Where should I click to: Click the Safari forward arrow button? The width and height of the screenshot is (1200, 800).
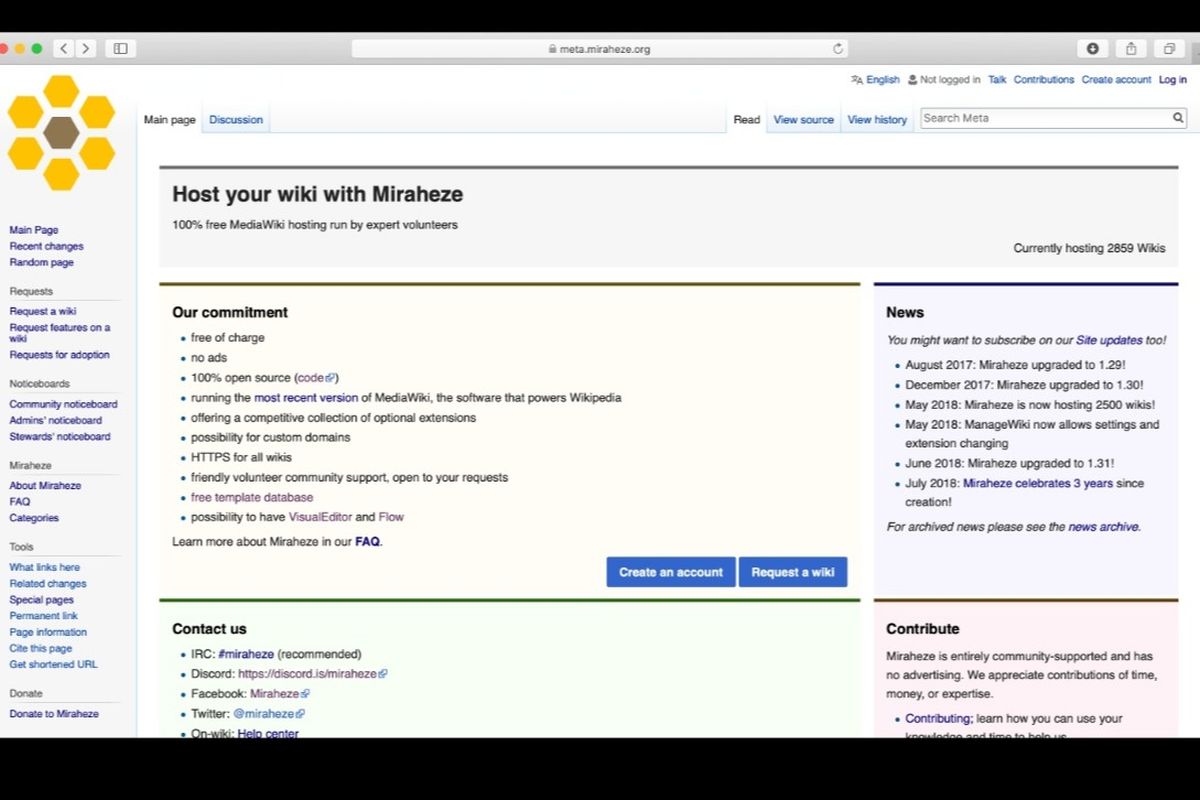(x=86, y=48)
